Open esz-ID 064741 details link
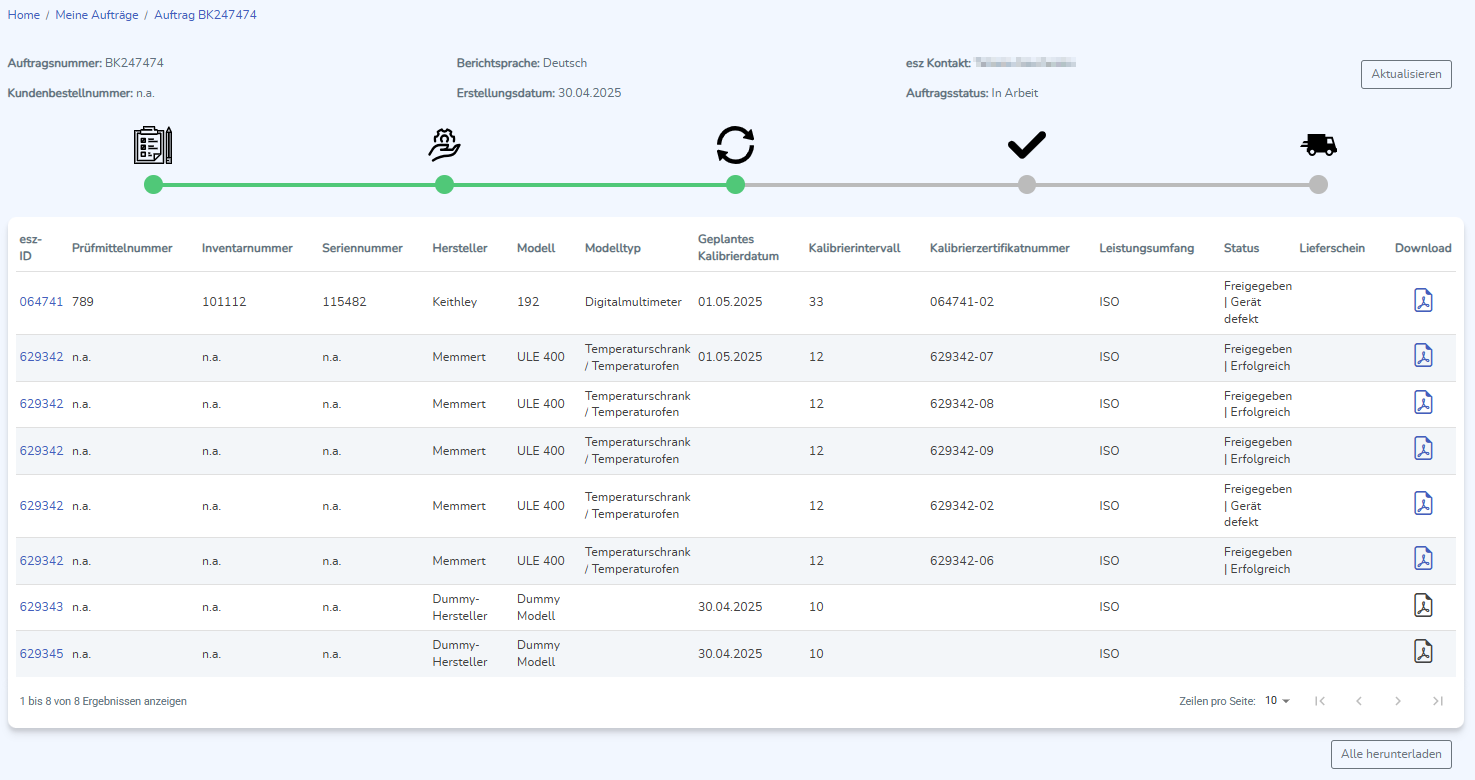Screen dimensions: 1475x780 [x=41, y=300]
